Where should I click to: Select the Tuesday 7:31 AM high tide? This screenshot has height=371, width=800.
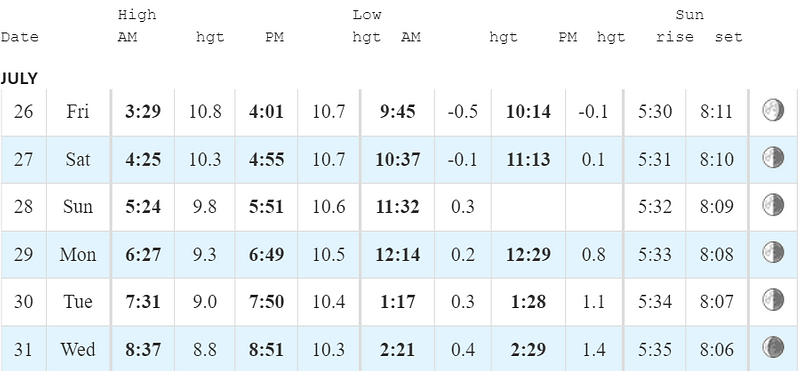click(143, 302)
